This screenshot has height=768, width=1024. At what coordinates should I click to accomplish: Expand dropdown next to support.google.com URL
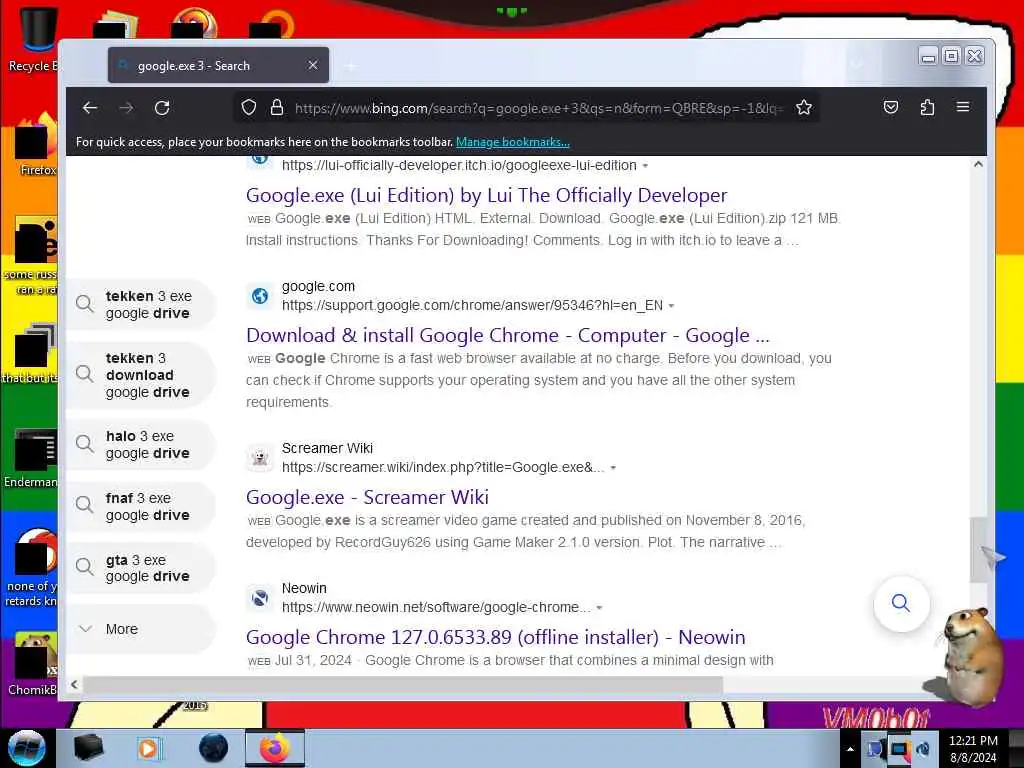click(671, 306)
